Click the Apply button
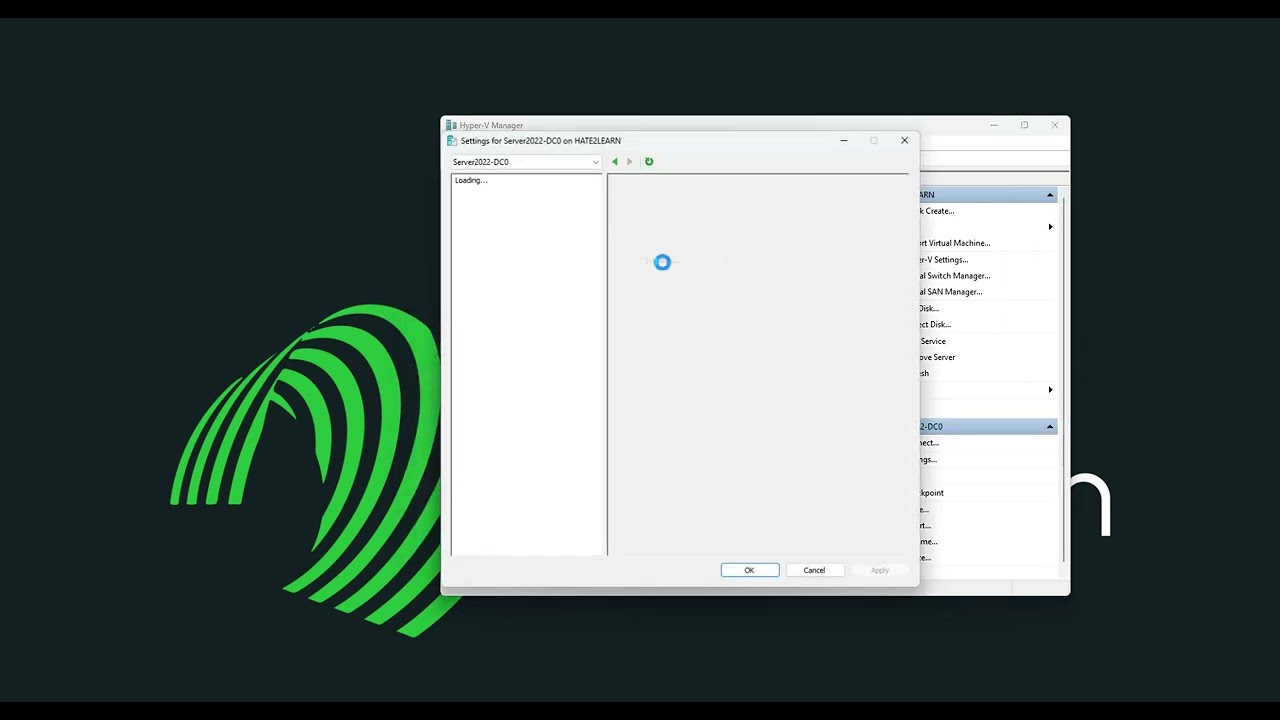 pyautogui.click(x=880, y=570)
